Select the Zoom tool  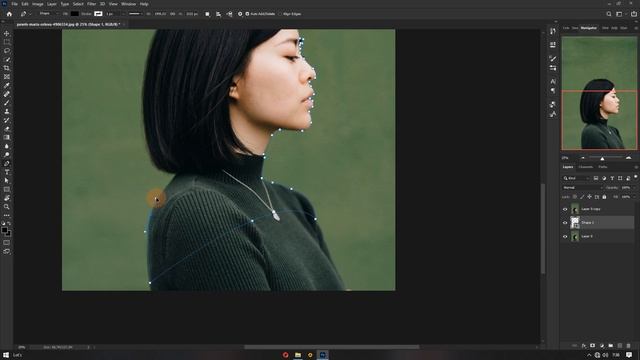[7, 207]
